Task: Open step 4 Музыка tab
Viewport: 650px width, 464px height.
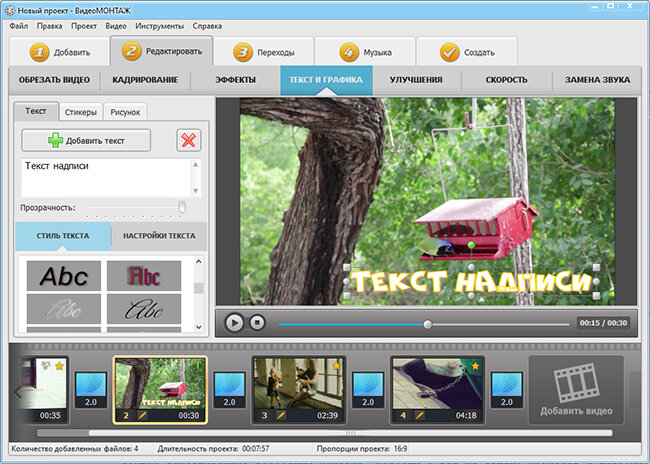Action: pos(365,52)
